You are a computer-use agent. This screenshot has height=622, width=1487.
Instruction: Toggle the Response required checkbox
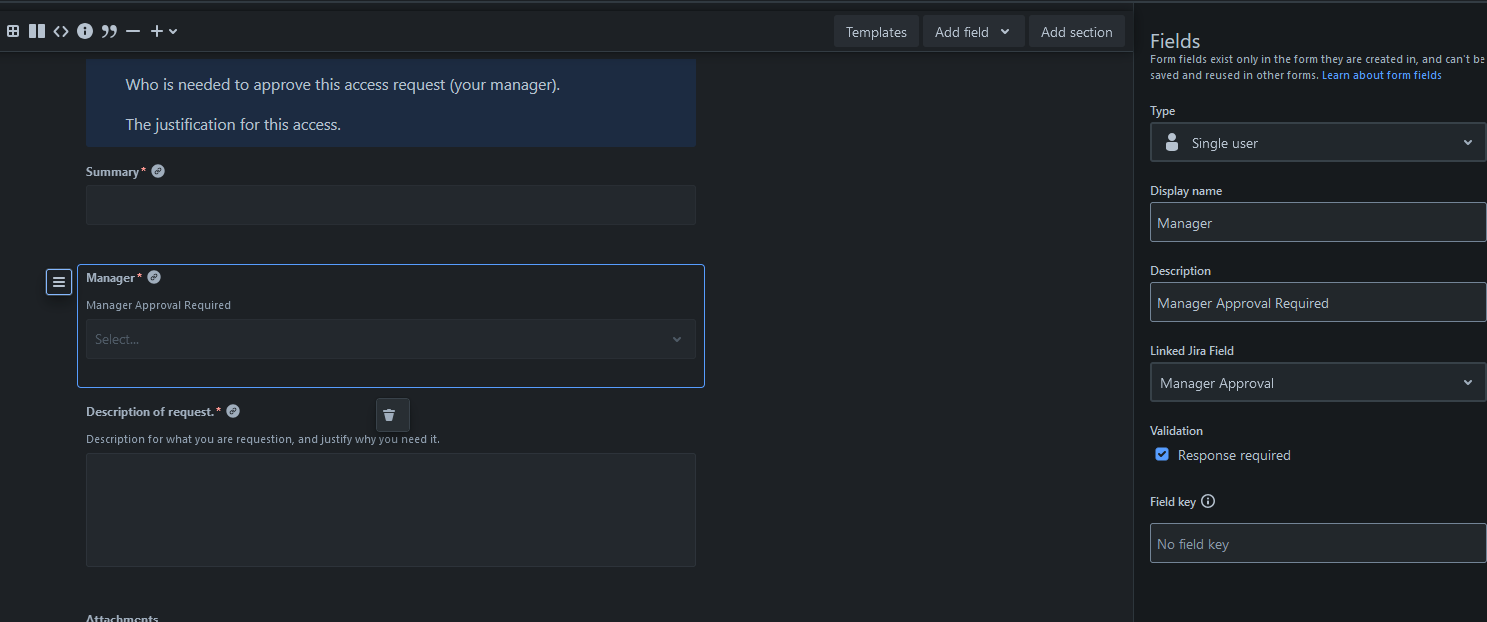(1162, 454)
